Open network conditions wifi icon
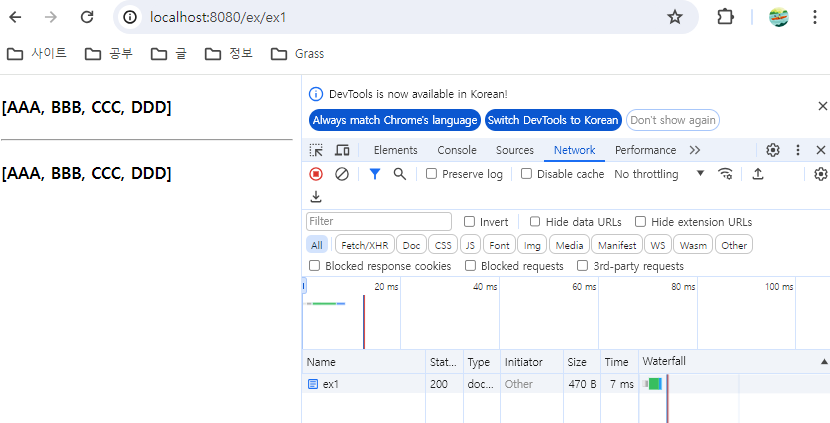 coord(725,174)
